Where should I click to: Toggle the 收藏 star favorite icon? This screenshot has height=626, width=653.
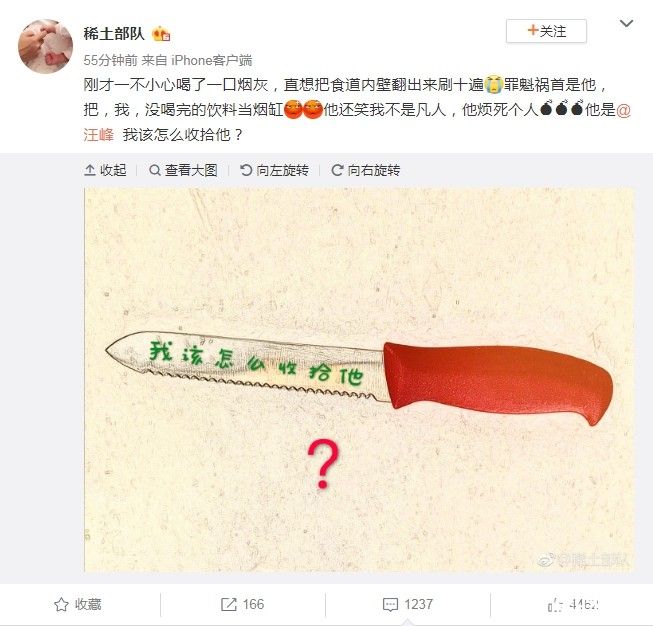point(61,604)
